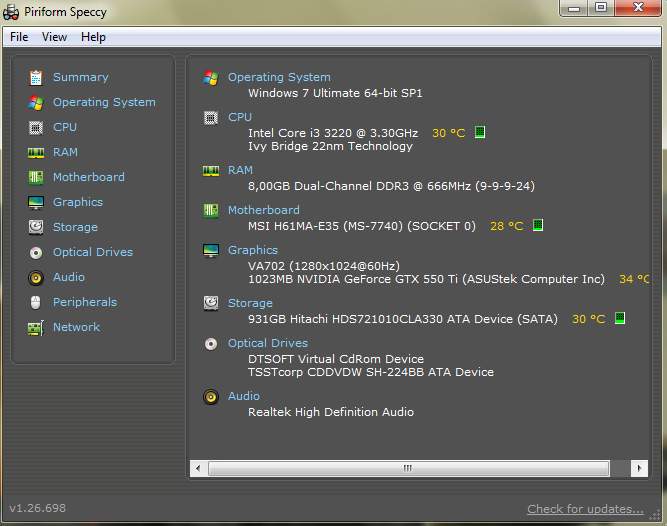Click the text Ivy Bridge 22nm Technology
Screen dimensions: 667x526
[x=331, y=146]
